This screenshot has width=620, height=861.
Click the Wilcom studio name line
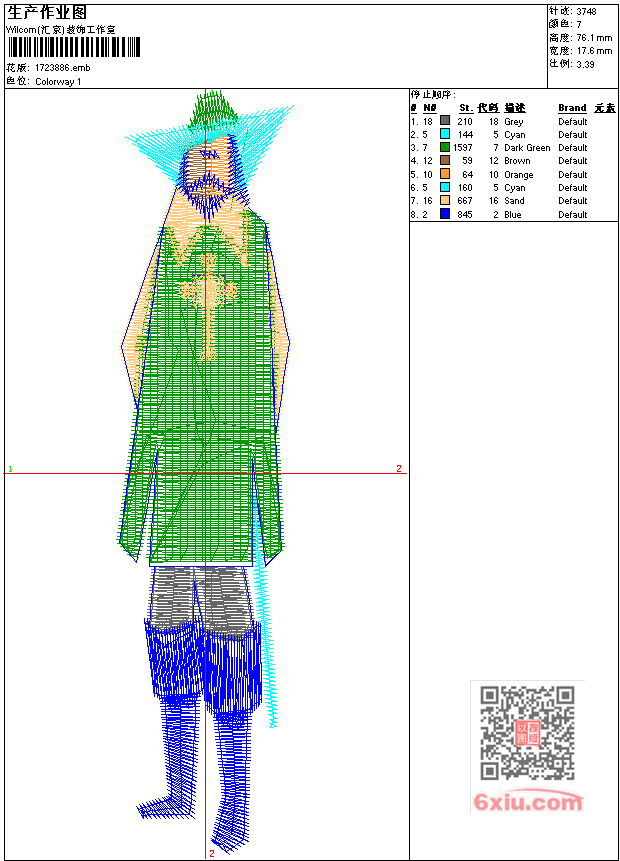pos(60,30)
